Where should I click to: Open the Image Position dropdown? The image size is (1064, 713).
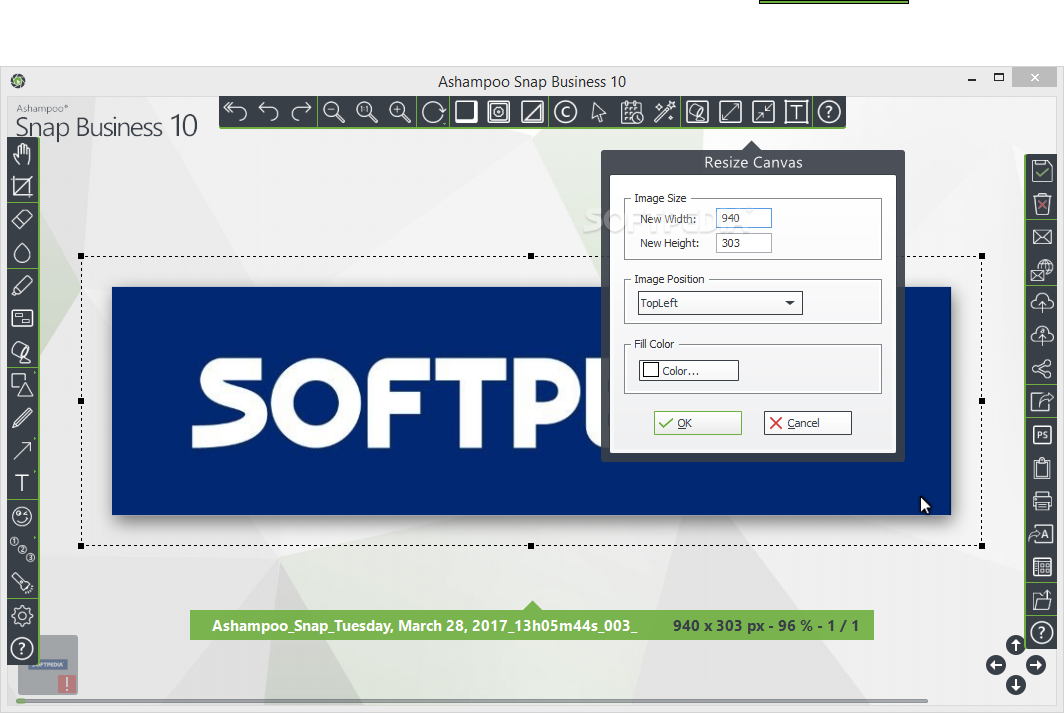coord(720,303)
